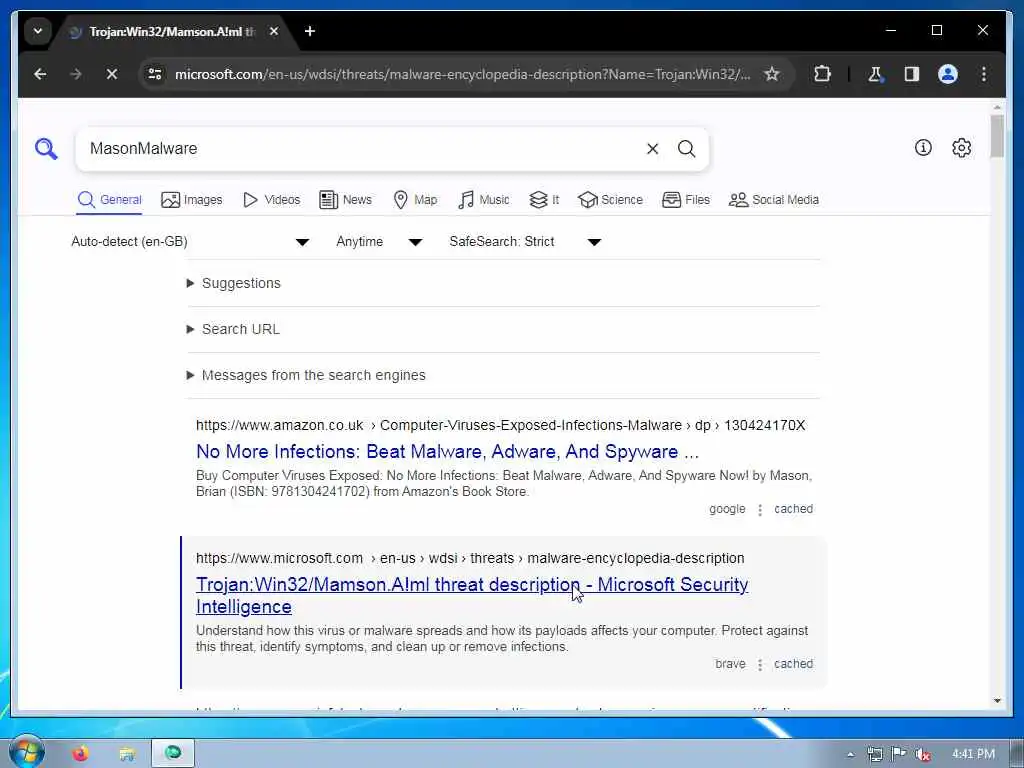Stop the page loading
Screen dimensions: 1024x768
pyautogui.click(x=112, y=74)
